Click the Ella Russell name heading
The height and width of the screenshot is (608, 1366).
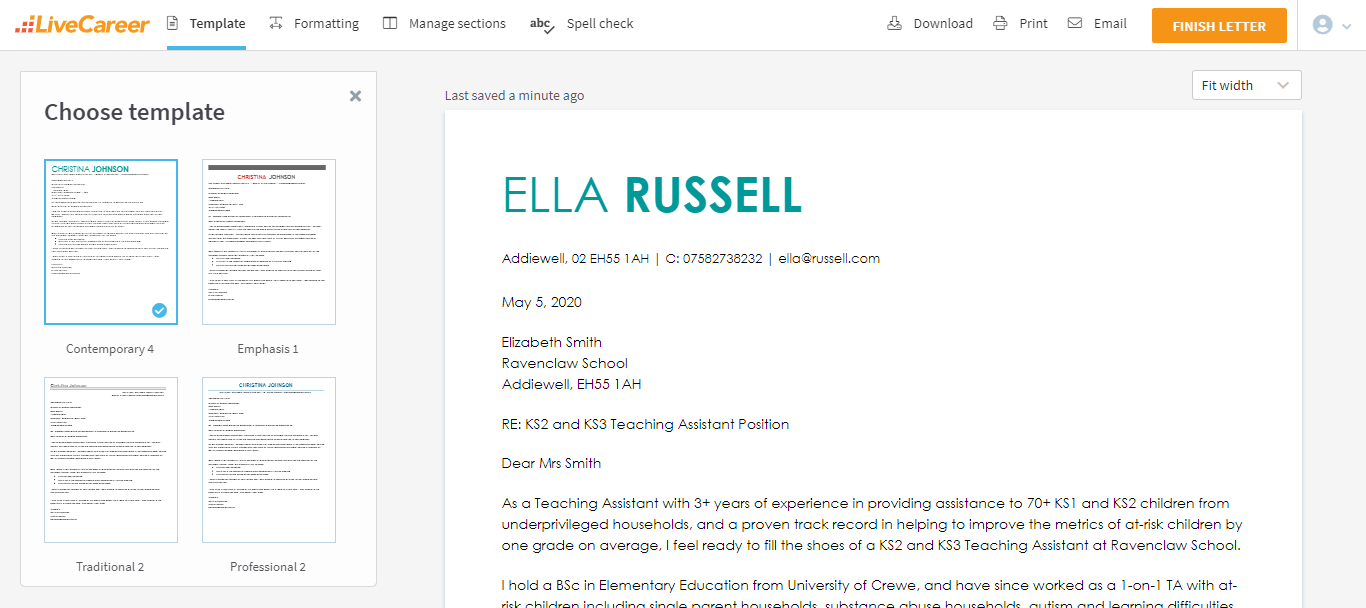click(x=652, y=195)
